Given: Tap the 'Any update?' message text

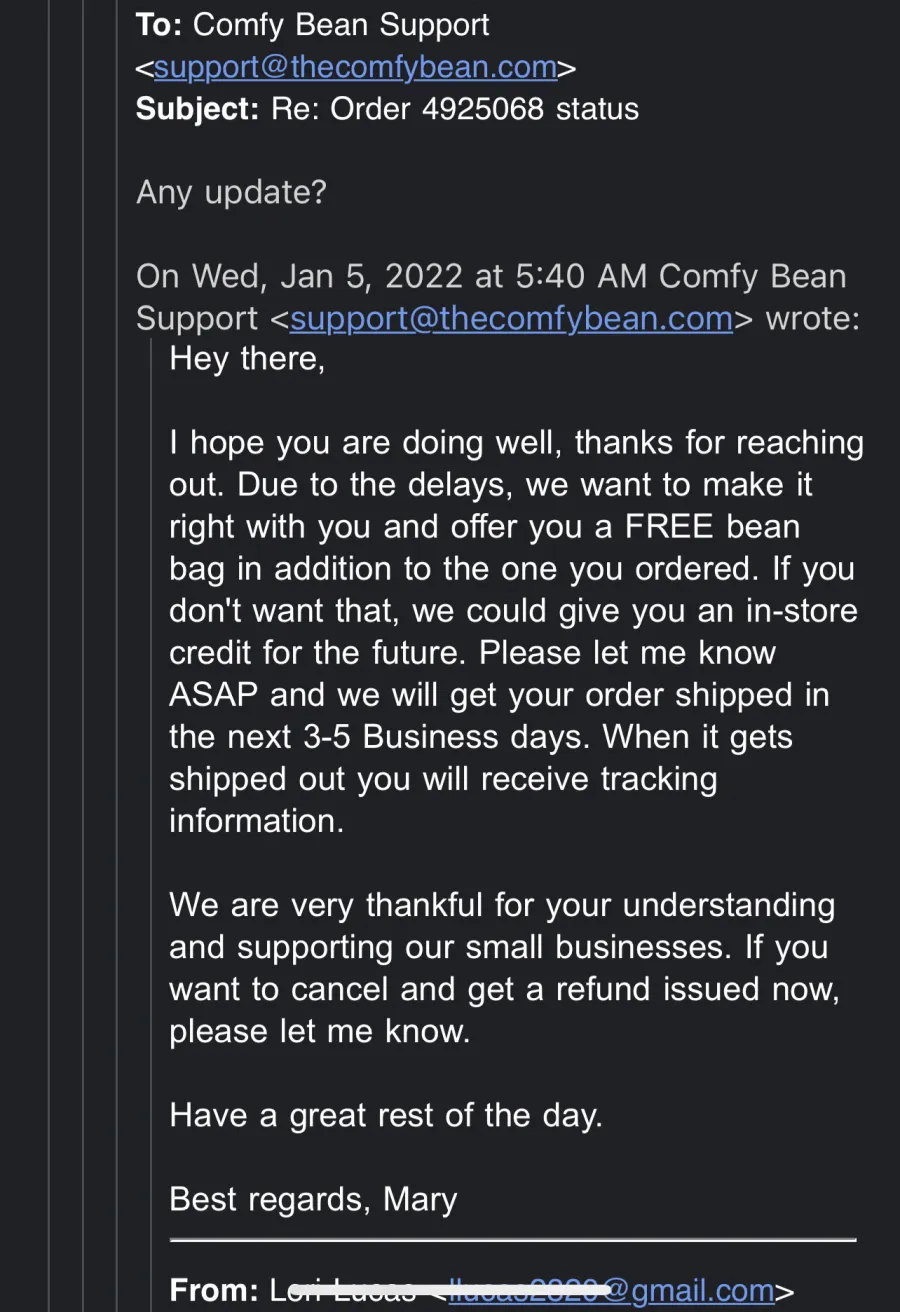Looking at the screenshot, I should [x=231, y=191].
